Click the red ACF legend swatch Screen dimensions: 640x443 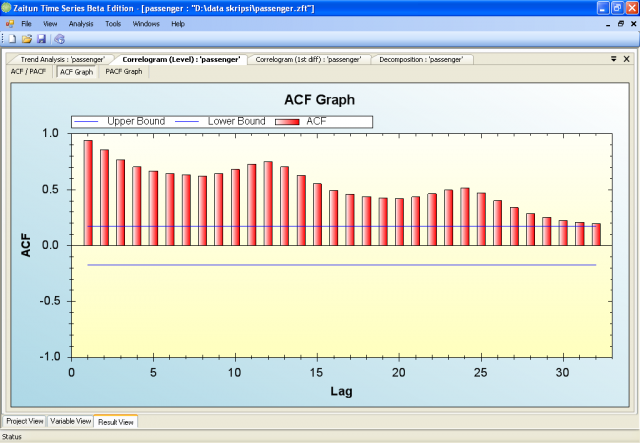point(287,121)
